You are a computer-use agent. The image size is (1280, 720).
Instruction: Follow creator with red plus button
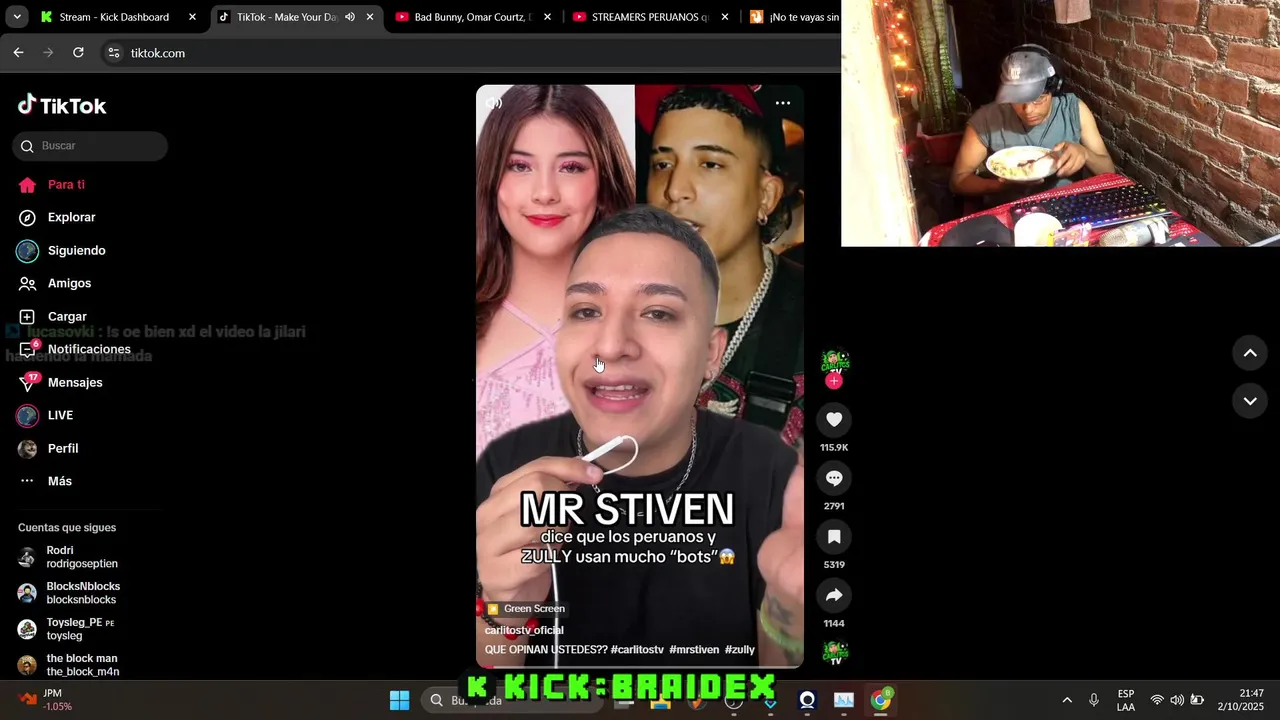pos(834,381)
